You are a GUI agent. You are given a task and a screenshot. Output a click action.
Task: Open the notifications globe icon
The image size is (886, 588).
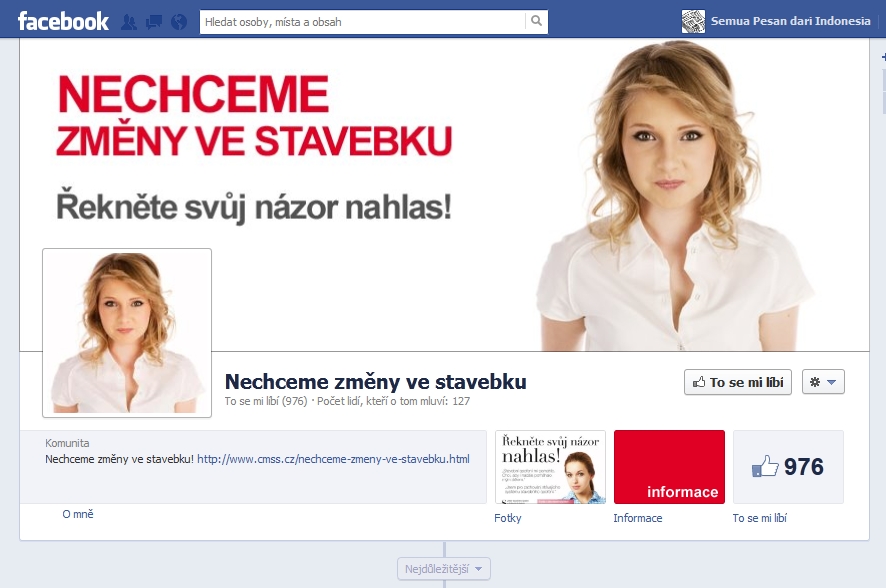pyautogui.click(x=179, y=21)
